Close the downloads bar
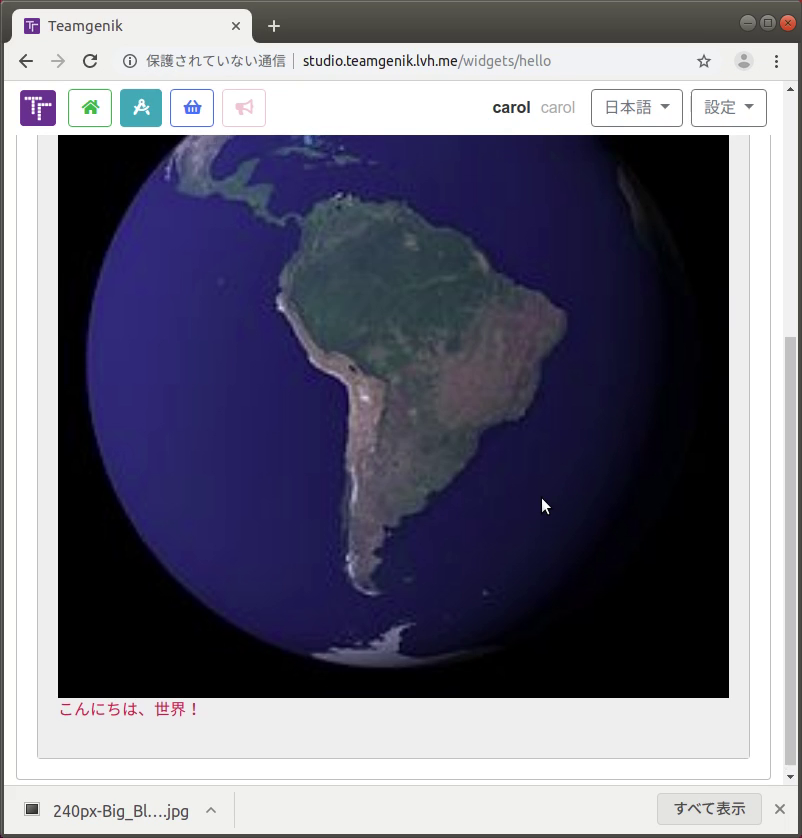The width and height of the screenshot is (802, 838). [780, 809]
